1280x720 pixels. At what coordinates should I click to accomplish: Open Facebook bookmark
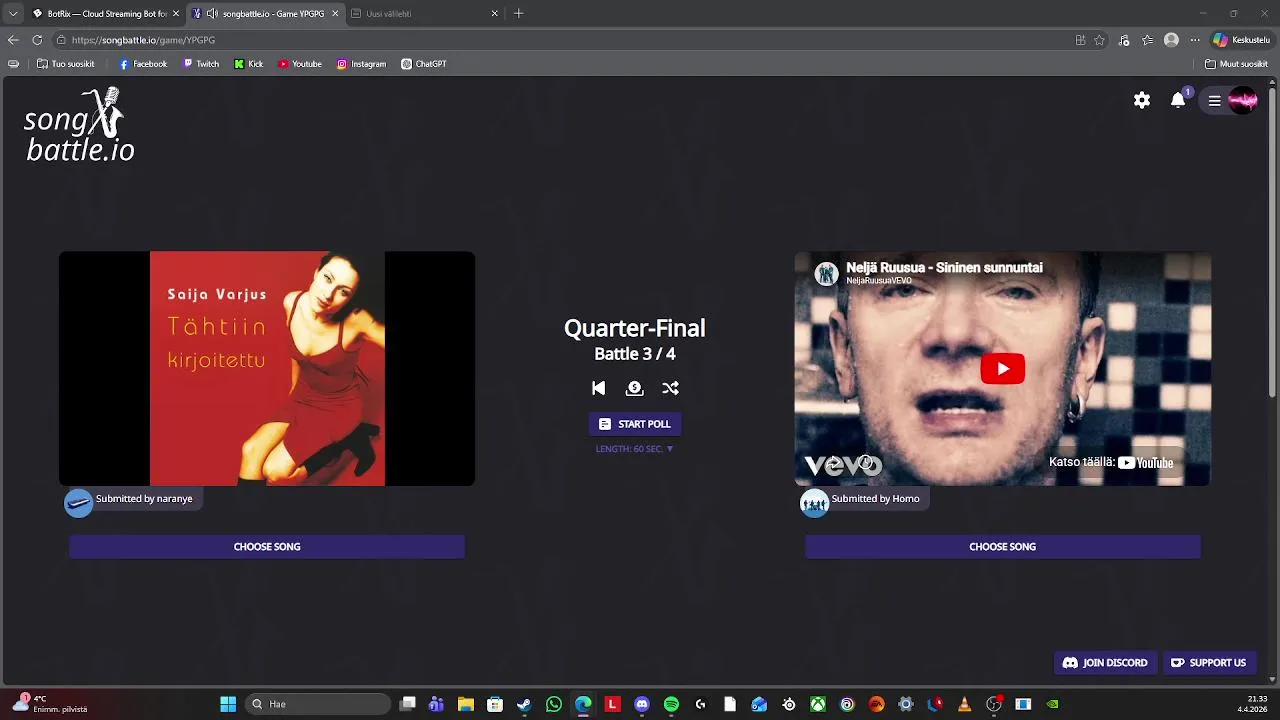pyautogui.click(x=143, y=64)
